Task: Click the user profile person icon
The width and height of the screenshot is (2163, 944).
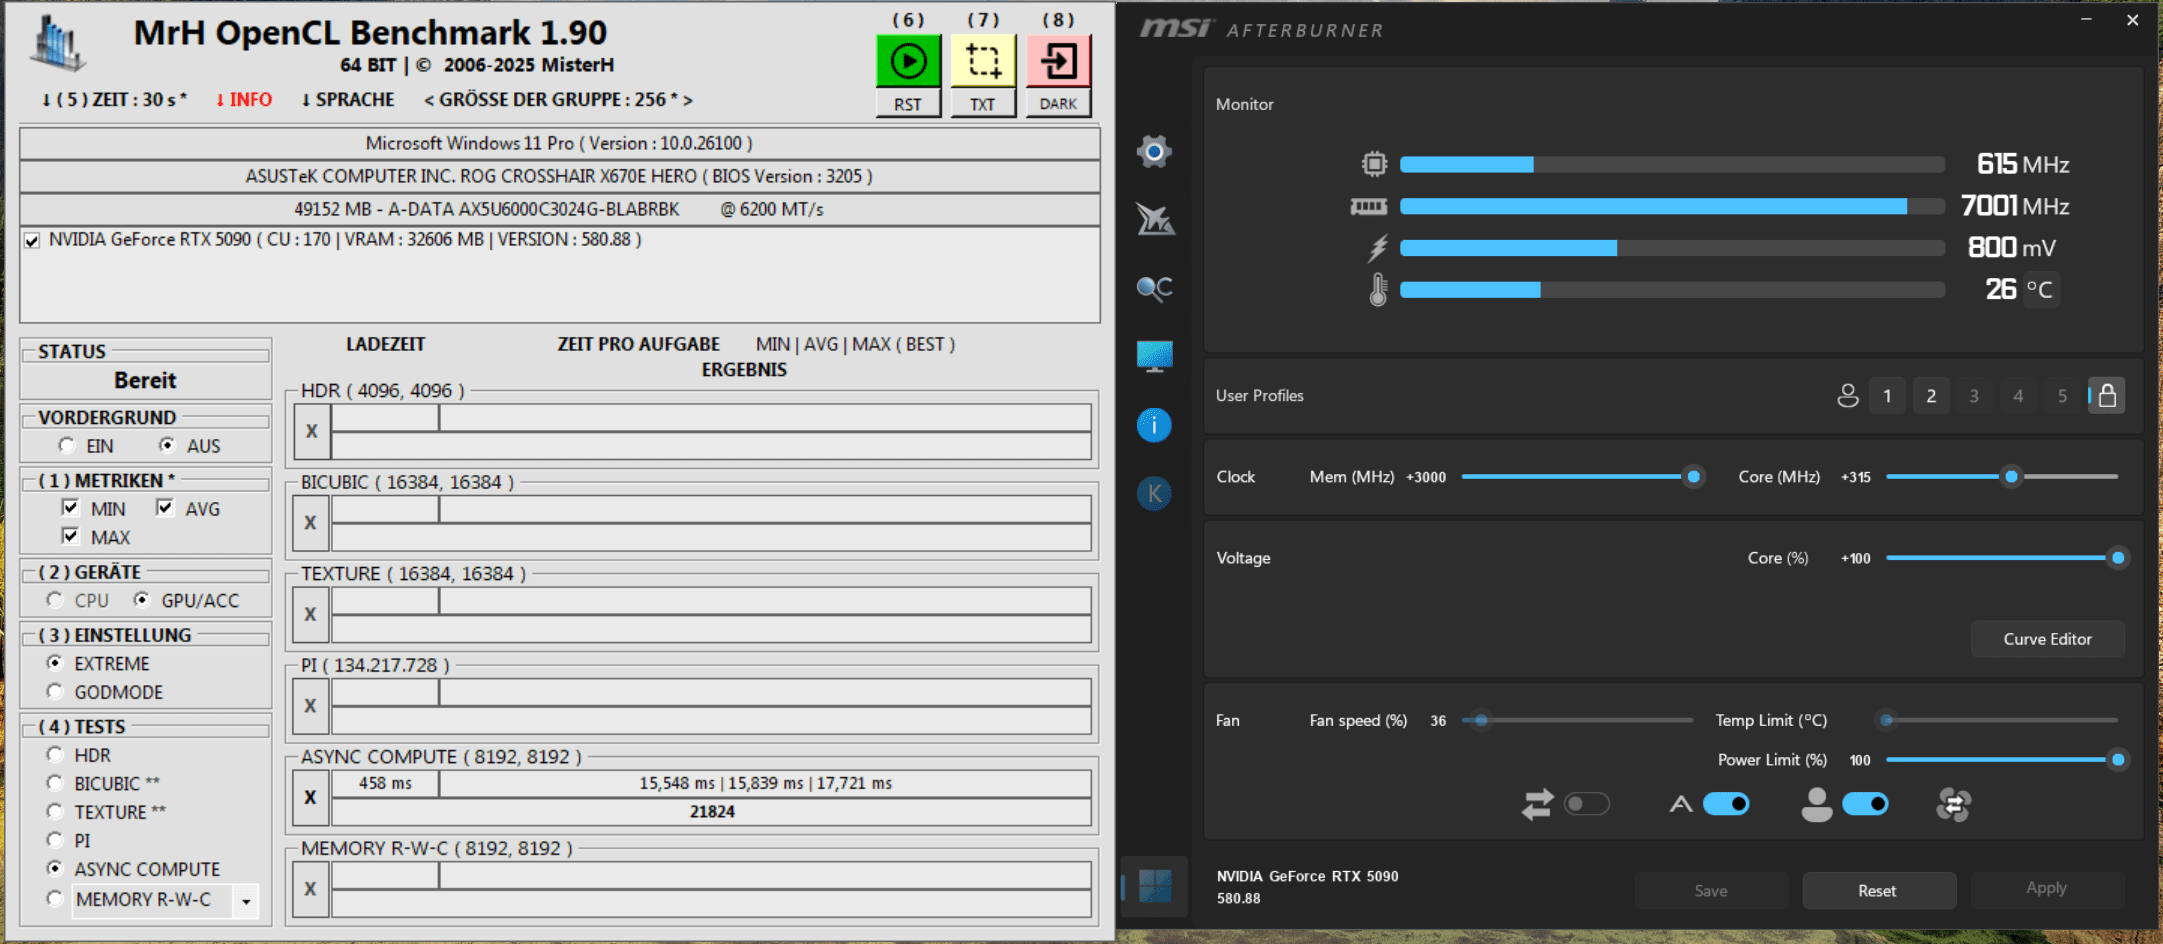Action: pyautogui.click(x=1848, y=396)
